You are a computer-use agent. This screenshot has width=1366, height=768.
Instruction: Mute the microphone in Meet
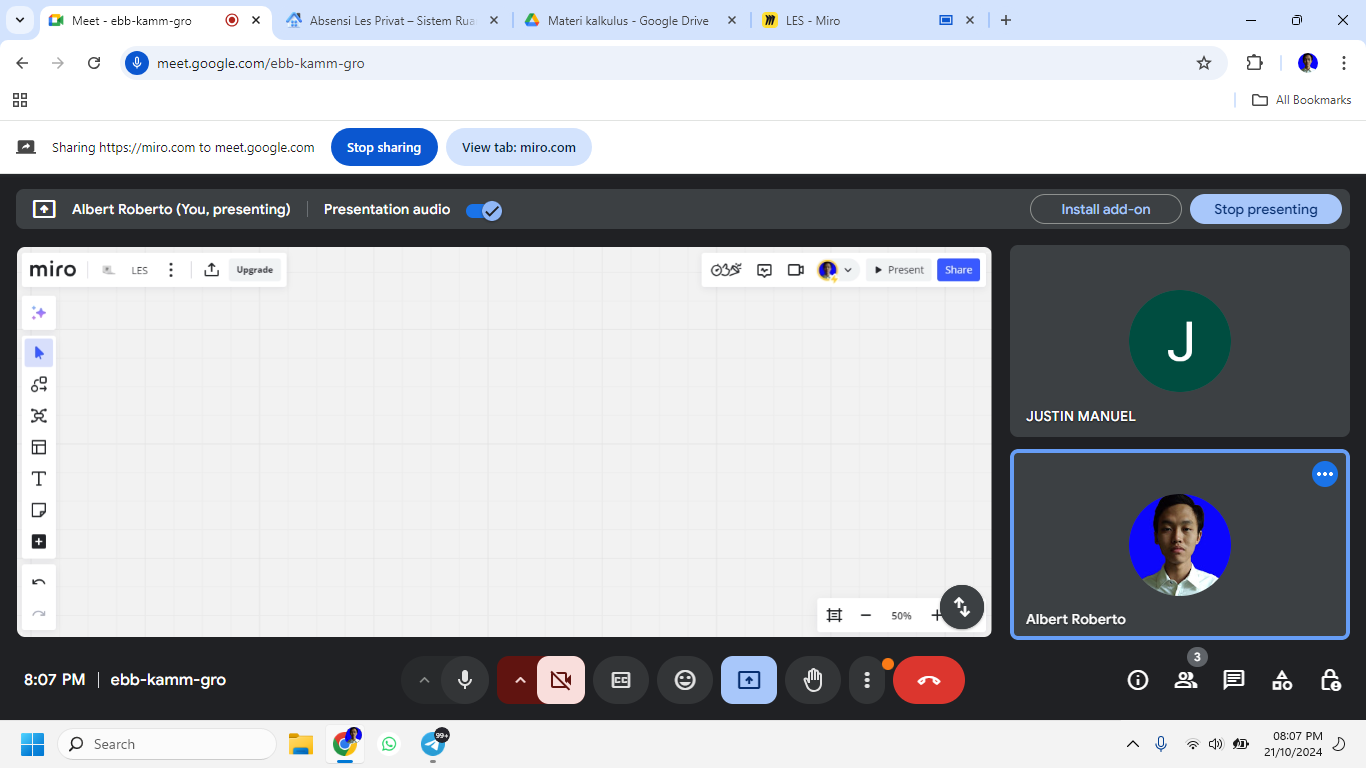click(x=465, y=680)
